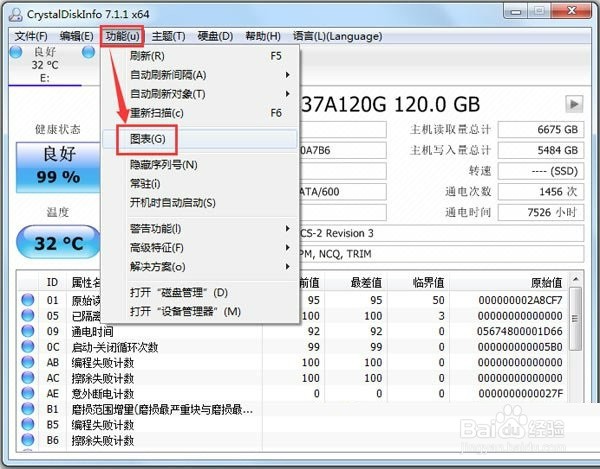Screen dimensions: 600x469
Task: Expand the 自动刷新对象(T) submenu
Action: tap(200, 94)
